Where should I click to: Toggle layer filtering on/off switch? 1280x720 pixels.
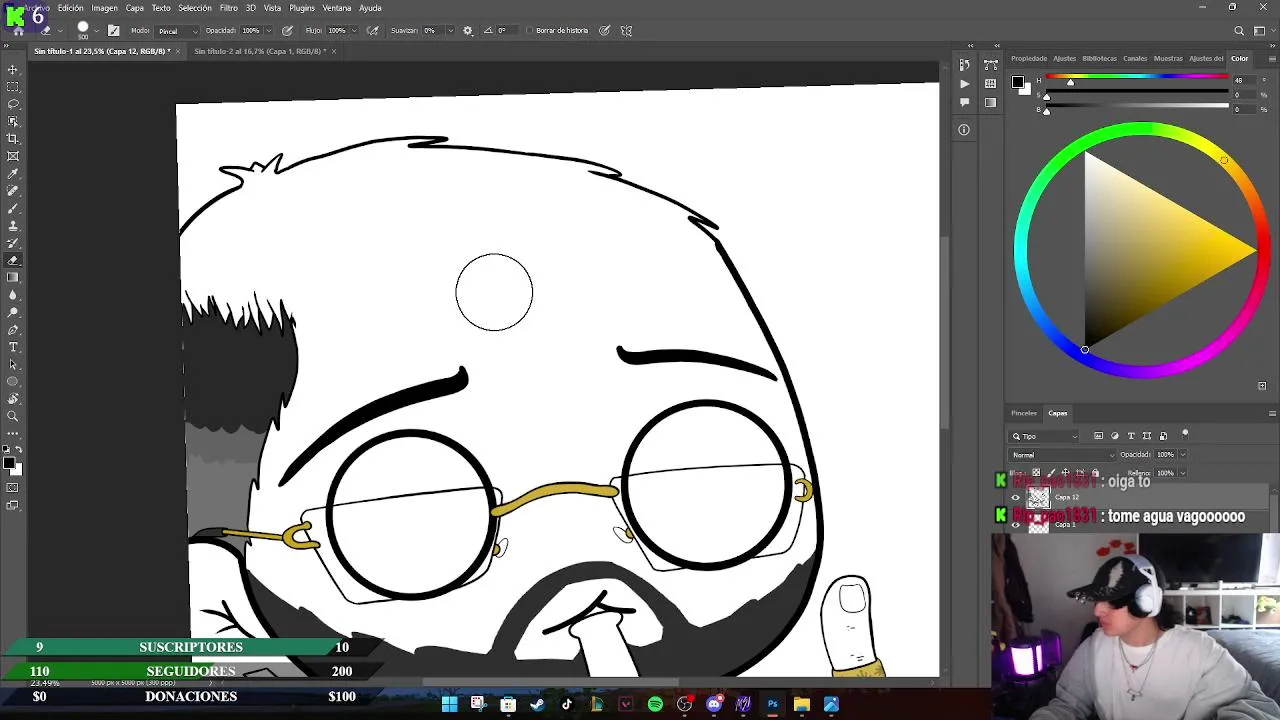pos(1185,433)
